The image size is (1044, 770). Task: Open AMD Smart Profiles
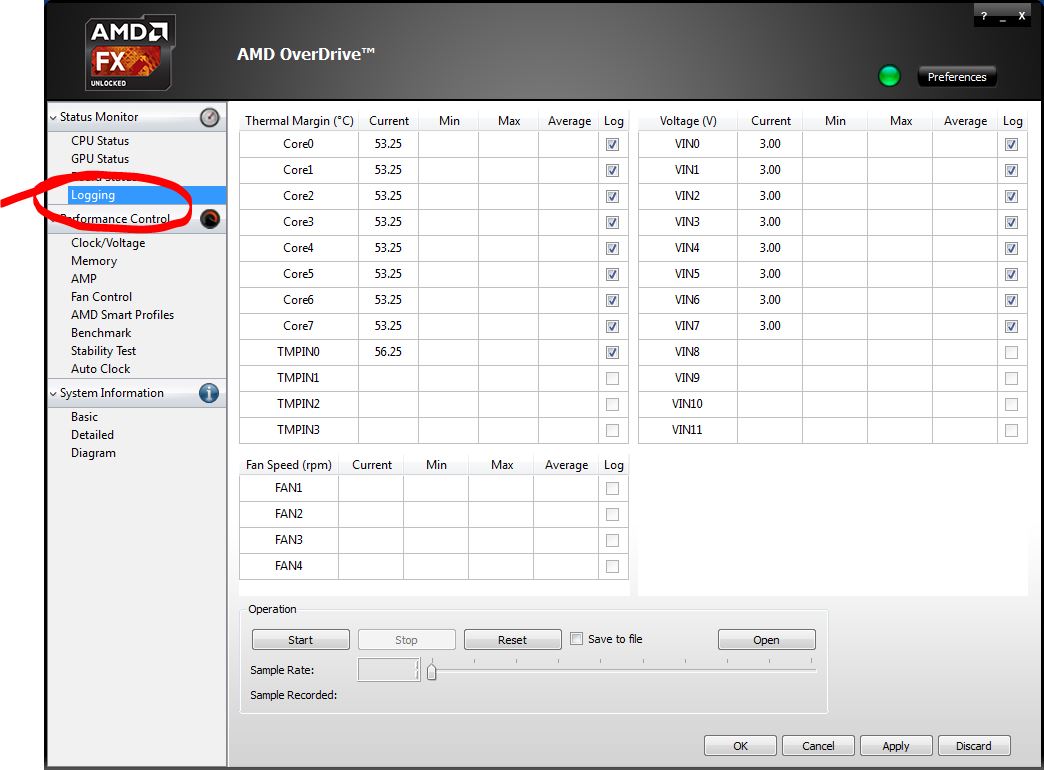click(123, 315)
